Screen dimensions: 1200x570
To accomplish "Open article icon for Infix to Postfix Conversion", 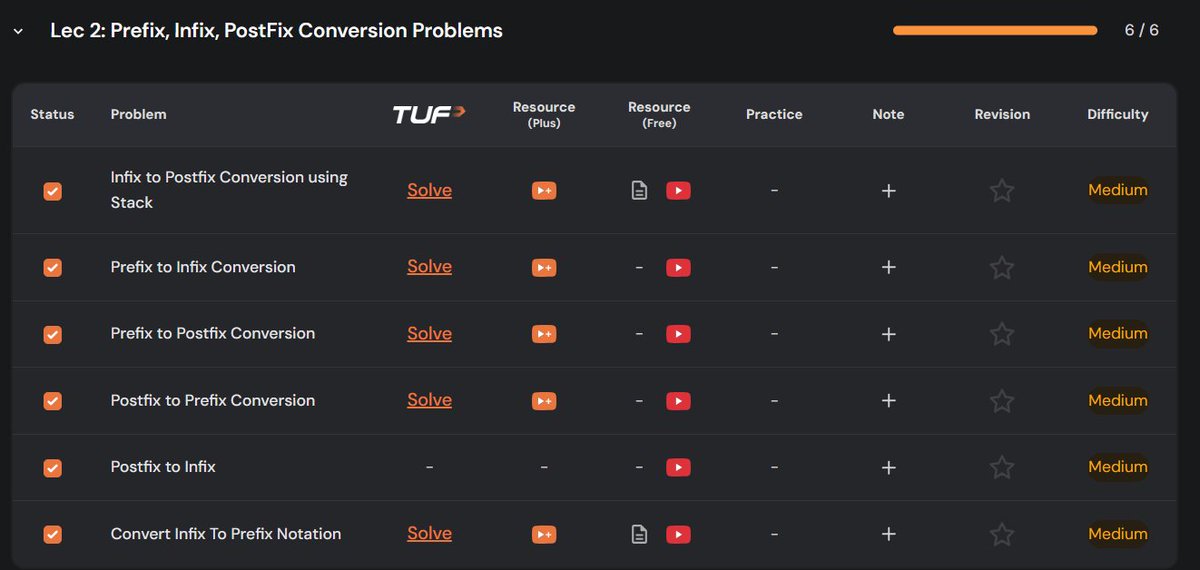I will tap(639, 190).
